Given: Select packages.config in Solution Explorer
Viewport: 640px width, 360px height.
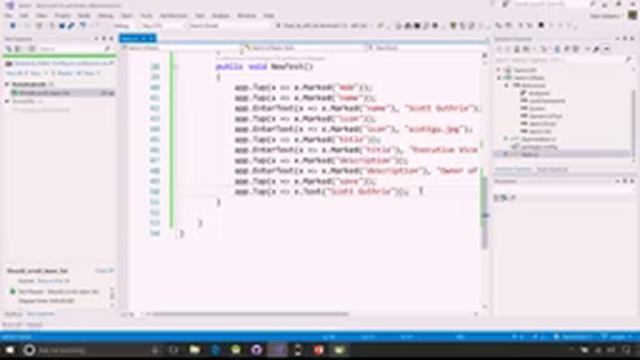Looking at the screenshot, I should click(x=539, y=147).
